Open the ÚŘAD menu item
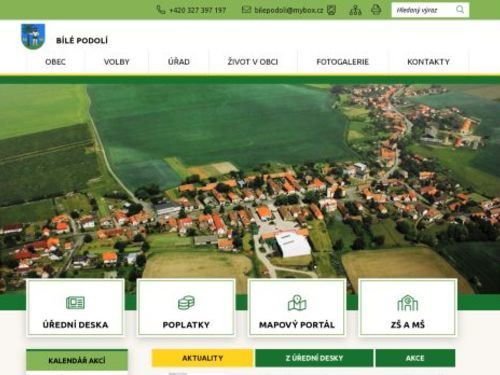Screen dimensions: 500x375 click(179, 62)
